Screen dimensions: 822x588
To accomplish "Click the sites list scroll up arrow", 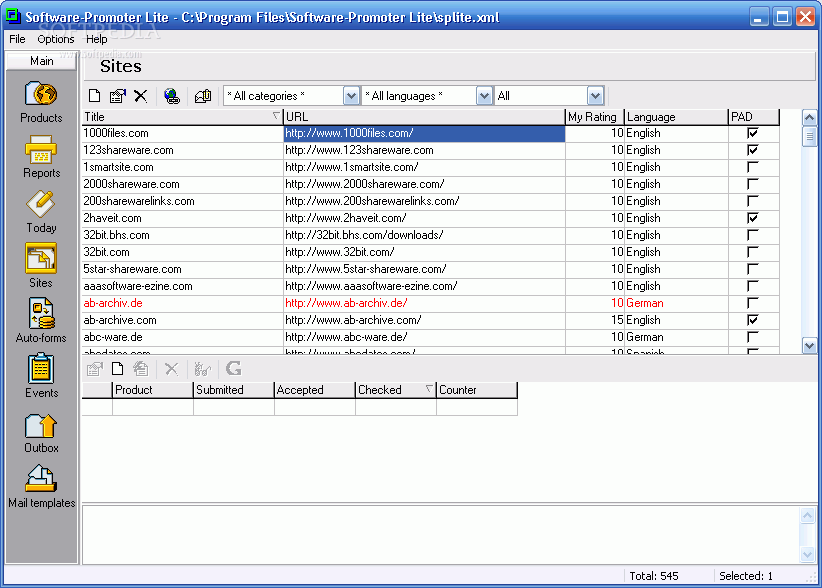I will point(809,117).
